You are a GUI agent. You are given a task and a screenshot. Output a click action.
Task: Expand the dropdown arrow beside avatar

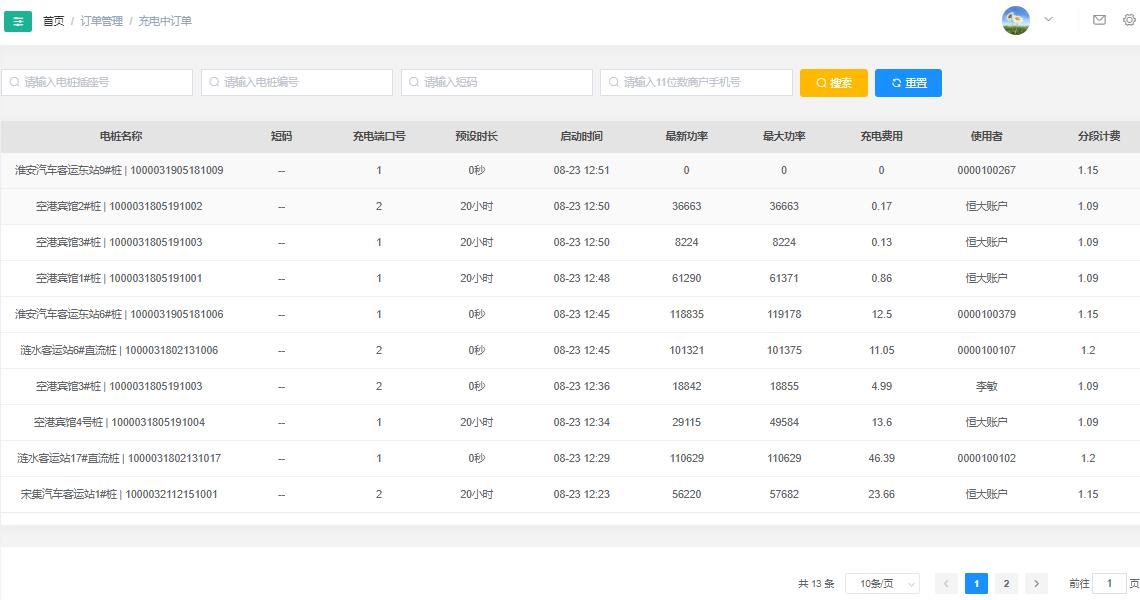1048,20
